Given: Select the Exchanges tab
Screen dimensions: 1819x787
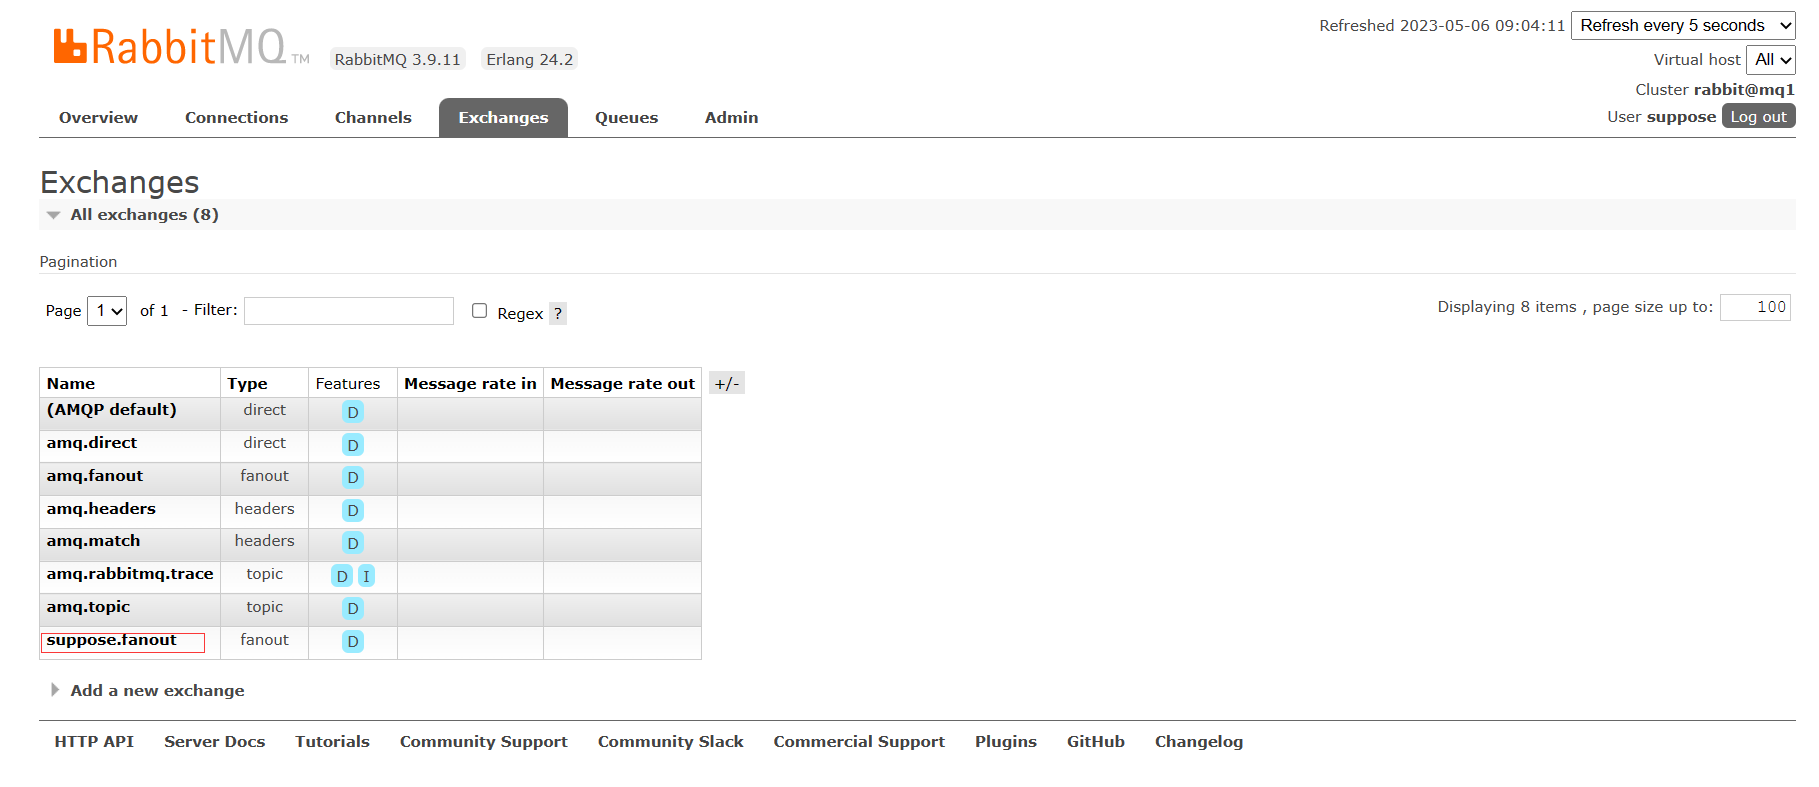Looking at the screenshot, I should pyautogui.click(x=503, y=118).
